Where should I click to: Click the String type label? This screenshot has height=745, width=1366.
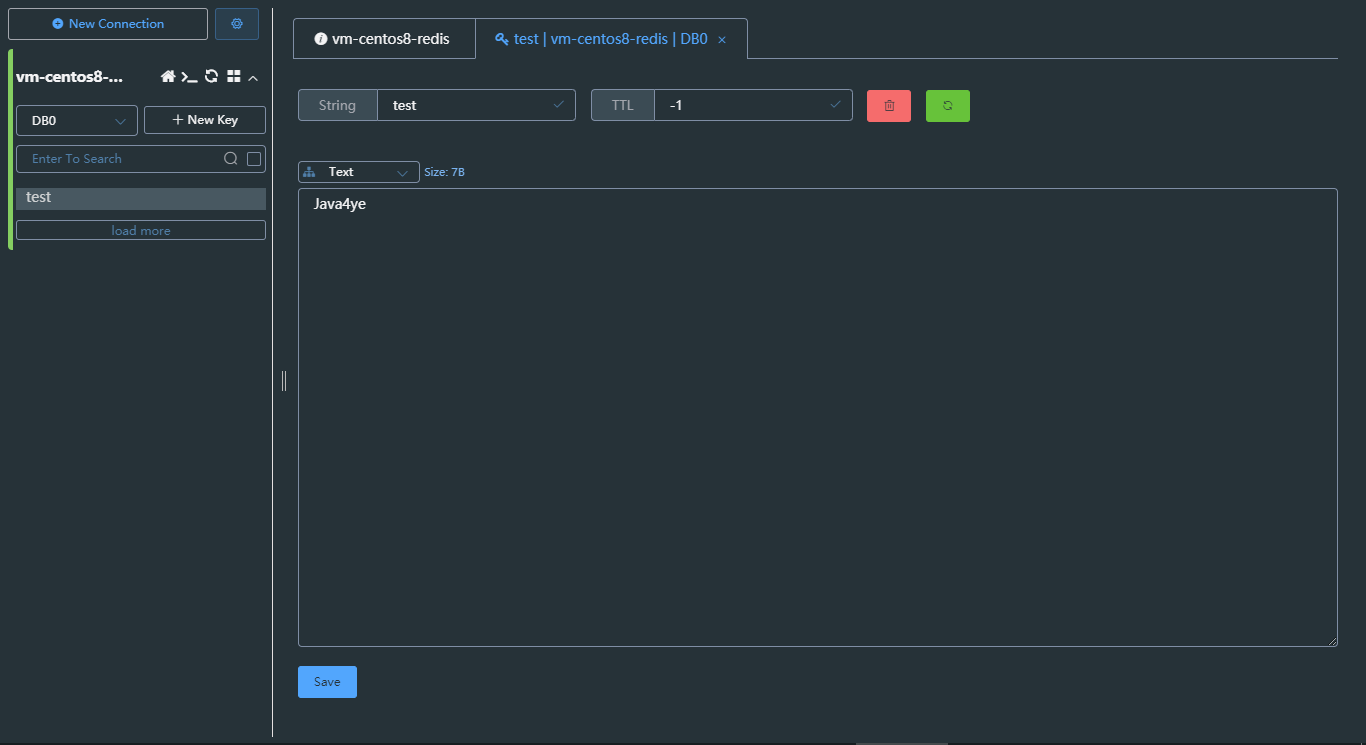click(338, 105)
